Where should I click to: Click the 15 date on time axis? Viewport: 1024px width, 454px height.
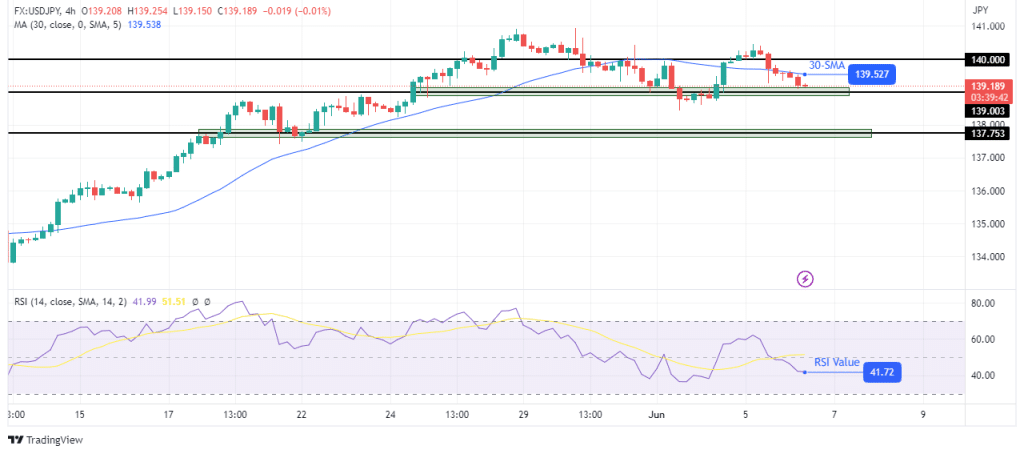pyautogui.click(x=80, y=414)
